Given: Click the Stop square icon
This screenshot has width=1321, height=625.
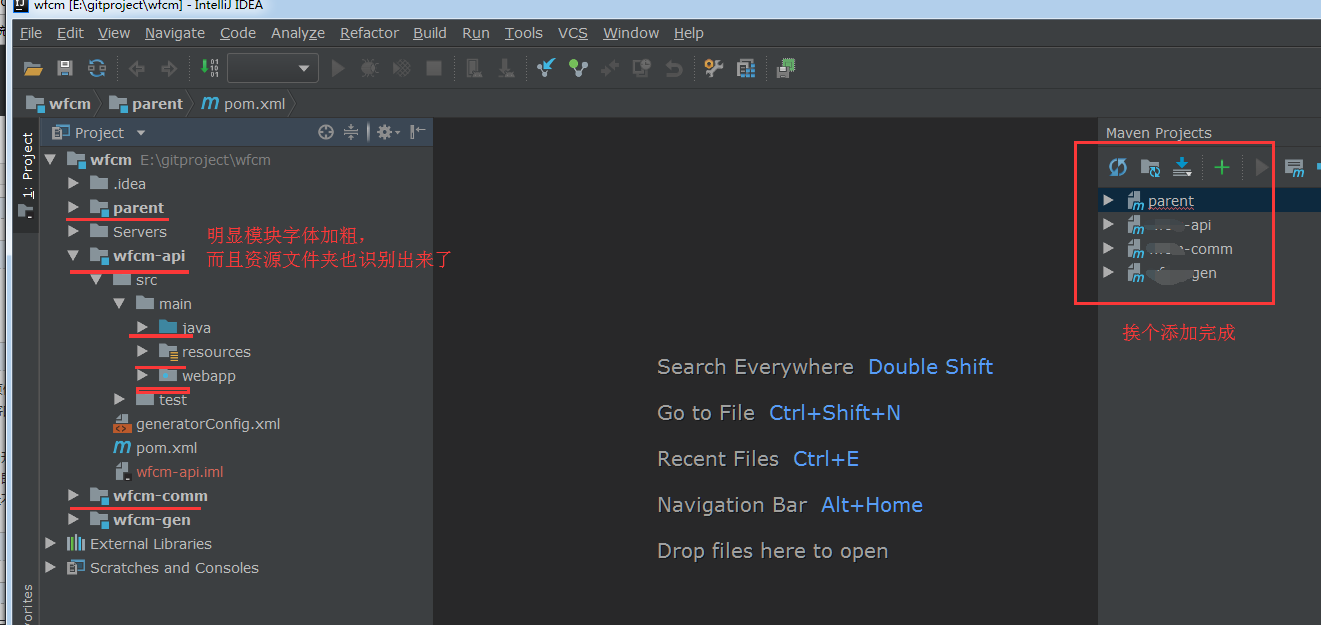Looking at the screenshot, I should [x=434, y=69].
